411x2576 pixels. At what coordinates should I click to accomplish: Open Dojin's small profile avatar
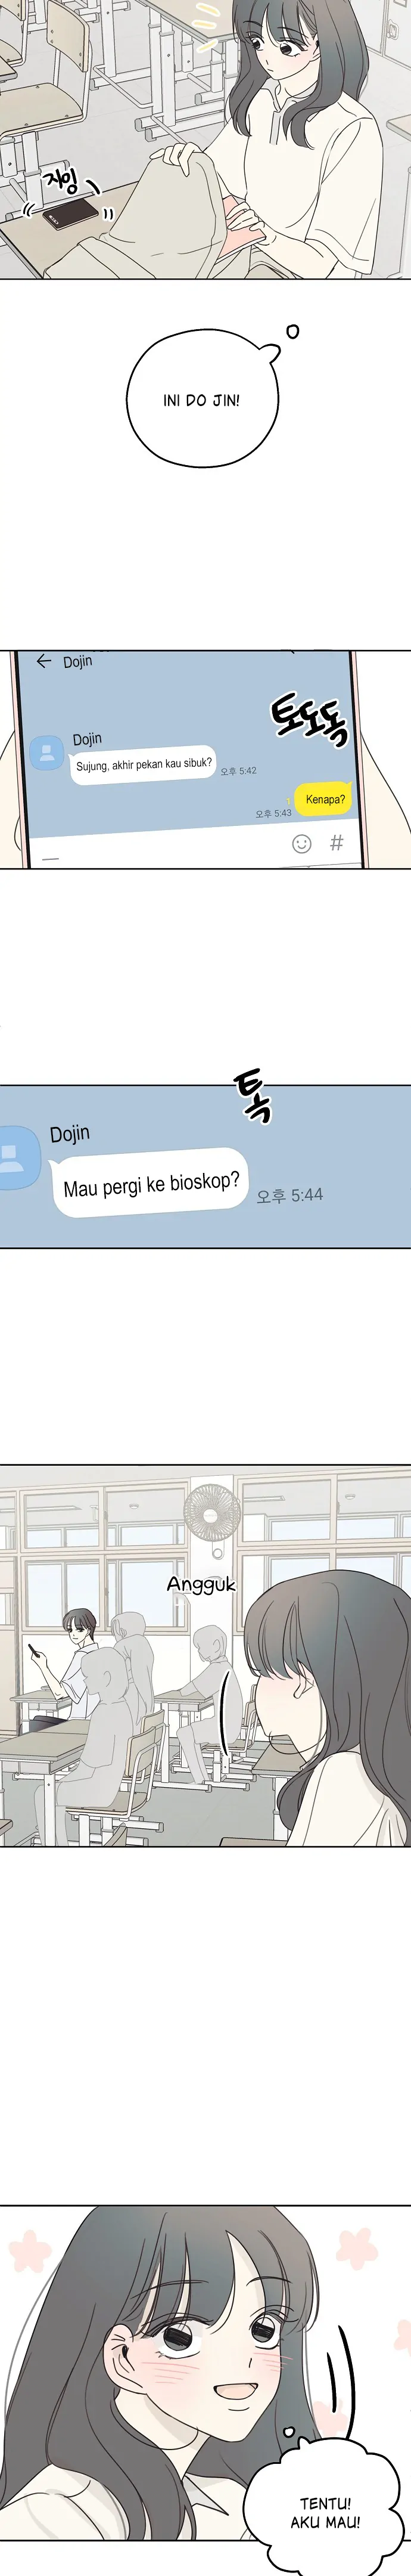coord(47,753)
